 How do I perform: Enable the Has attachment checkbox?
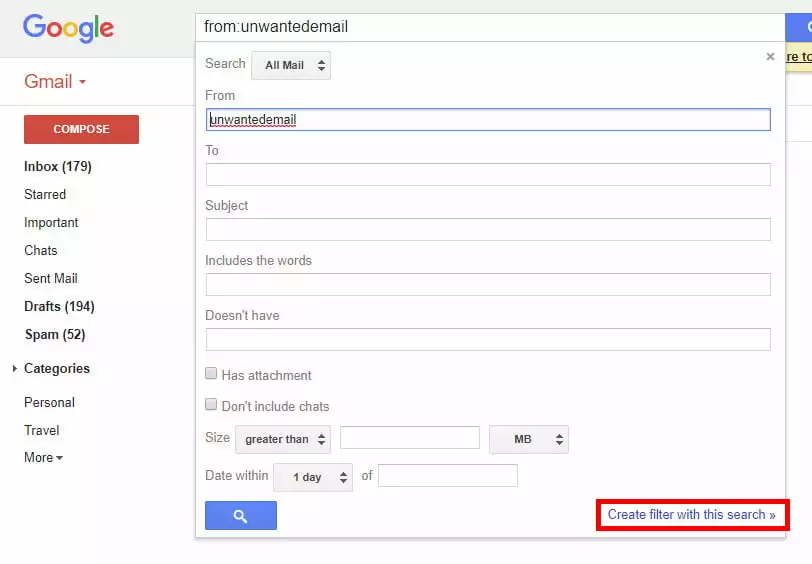(x=211, y=374)
